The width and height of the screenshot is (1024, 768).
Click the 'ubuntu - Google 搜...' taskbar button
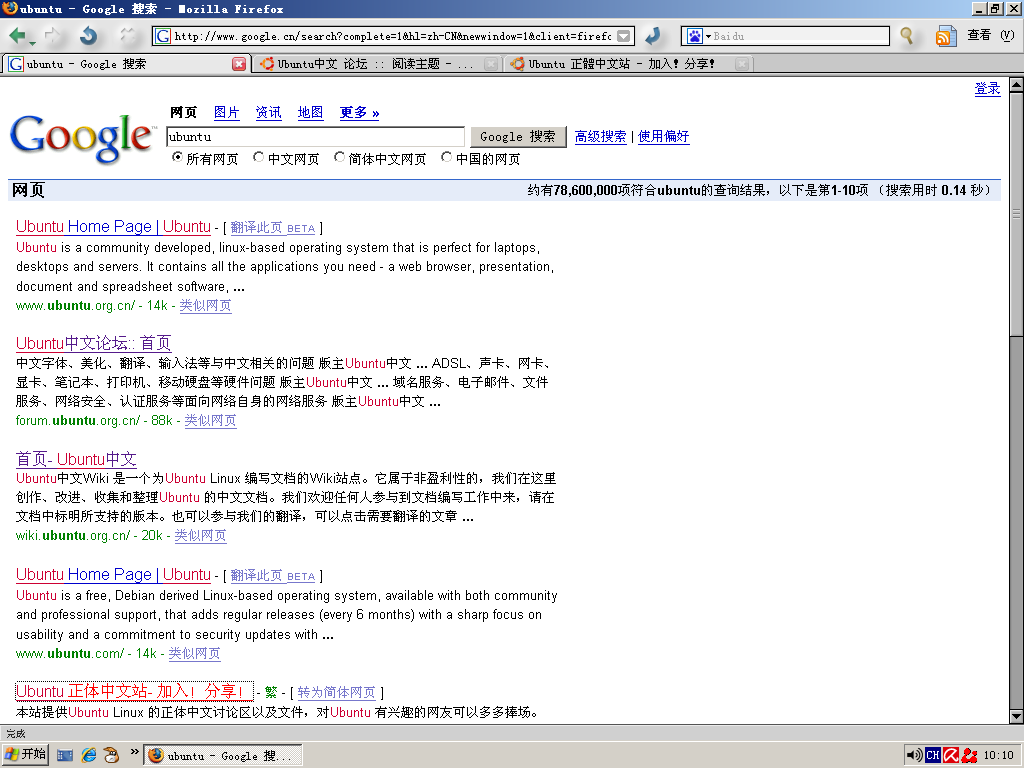[x=223, y=756]
